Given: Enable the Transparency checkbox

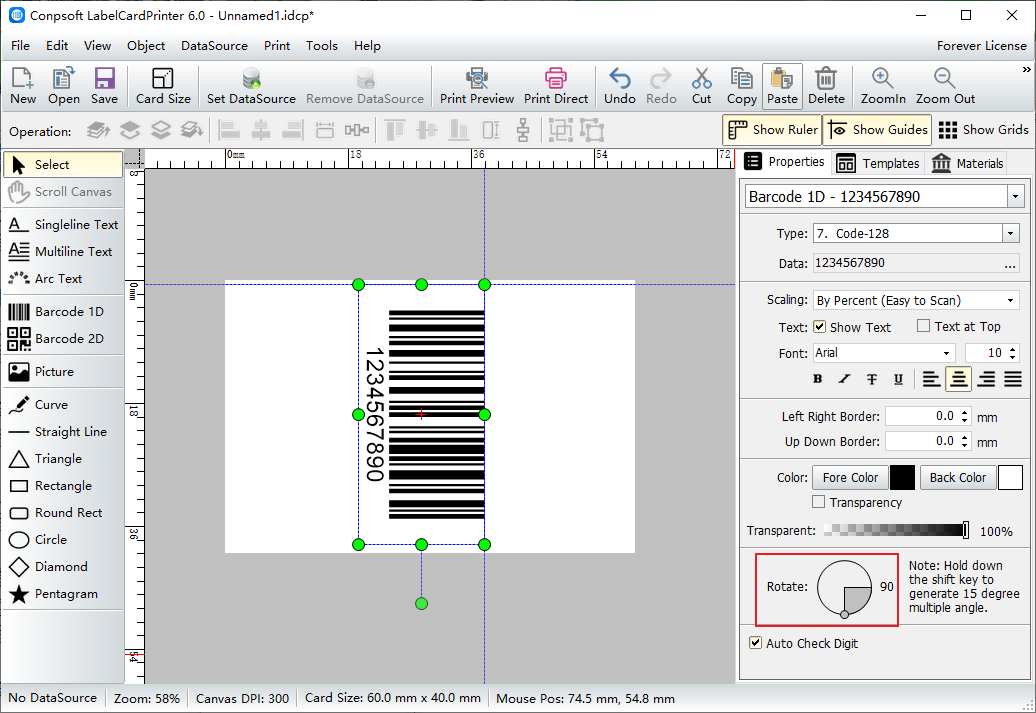Looking at the screenshot, I should pyautogui.click(x=819, y=502).
